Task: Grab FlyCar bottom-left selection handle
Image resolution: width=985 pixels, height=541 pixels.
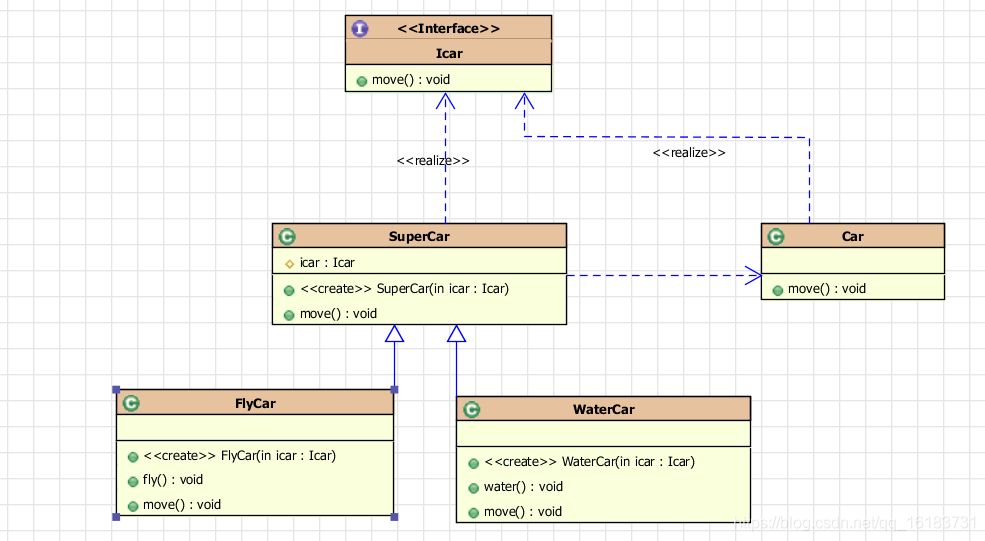Action: [x=116, y=517]
